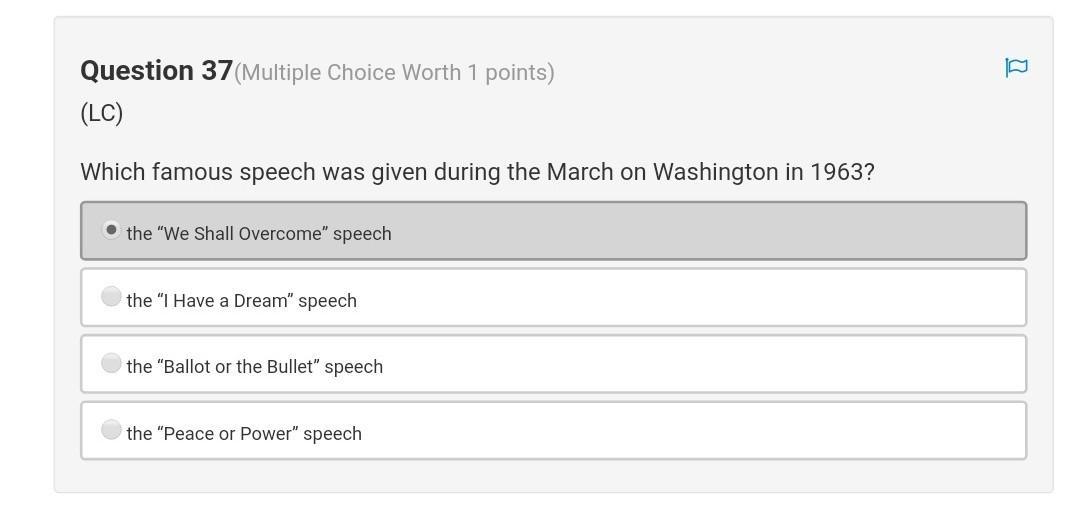The width and height of the screenshot is (1068, 506).
Task: Click the word "Bullet" in the third answer
Action: (x=287, y=367)
